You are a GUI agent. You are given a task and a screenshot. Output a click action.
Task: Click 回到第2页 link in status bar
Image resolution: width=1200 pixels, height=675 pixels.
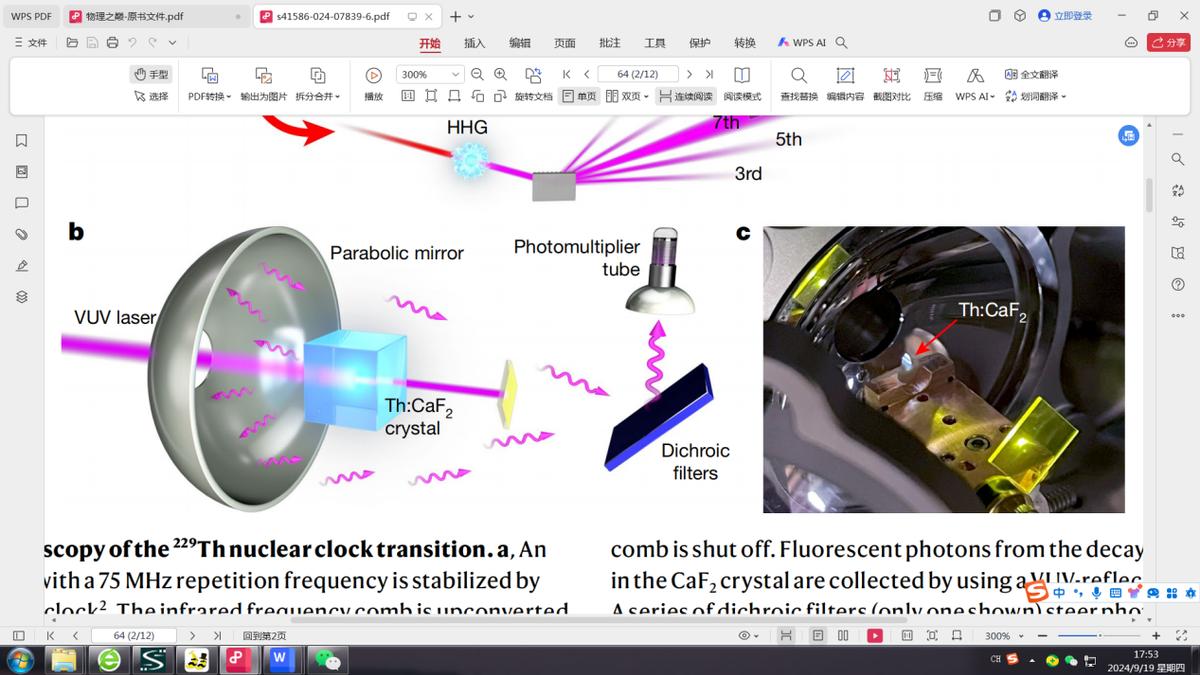click(x=264, y=636)
